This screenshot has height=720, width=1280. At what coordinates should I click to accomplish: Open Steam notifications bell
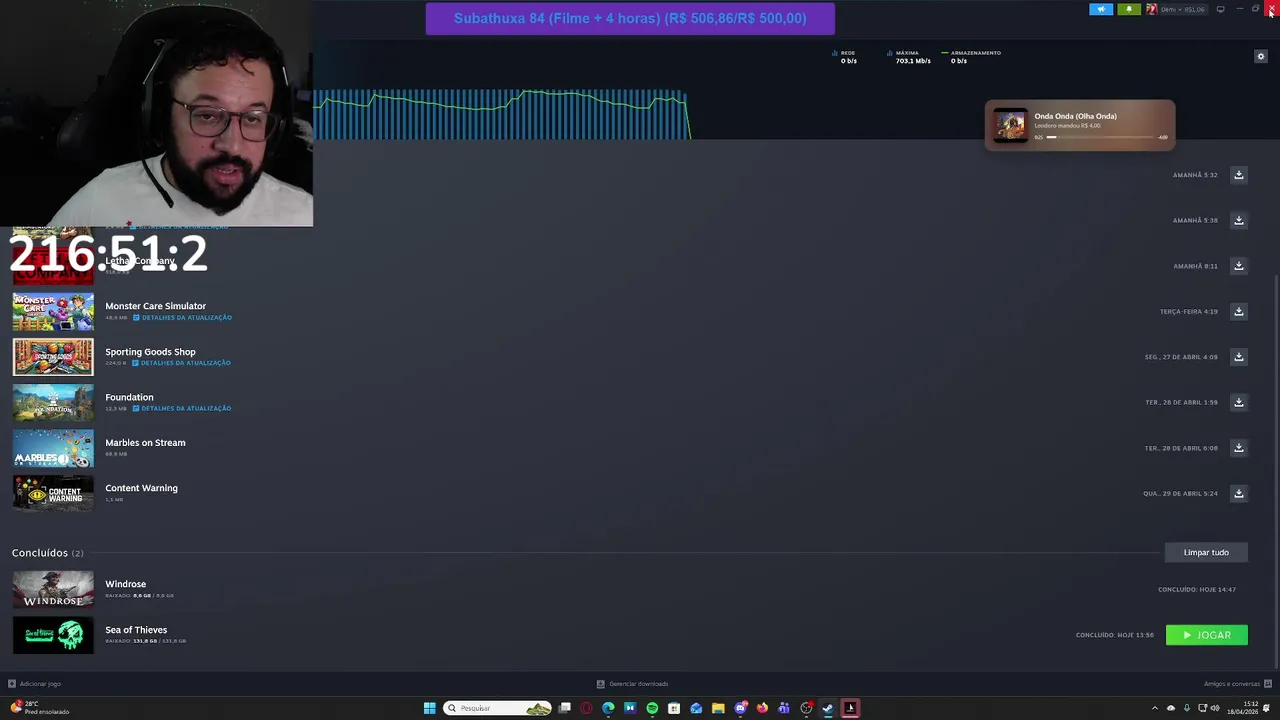[1129, 9]
